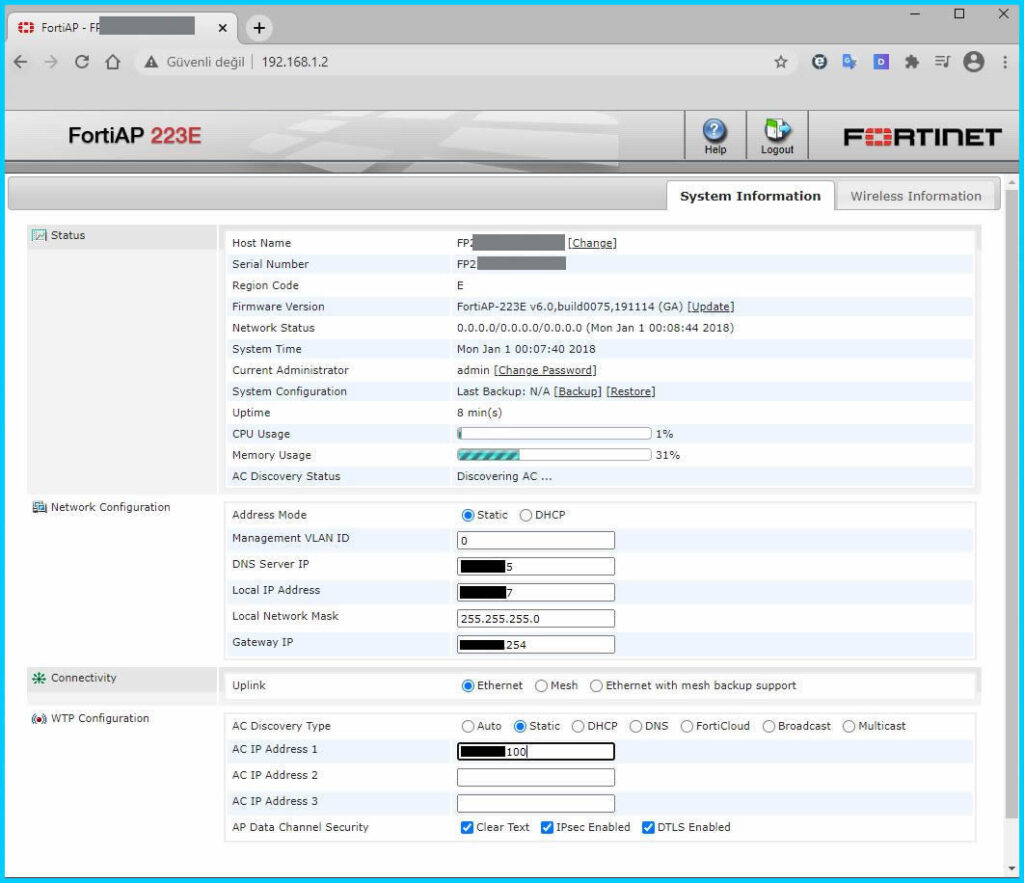Set AC Discovery Type to Multicast
Viewport: 1024px width, 883px height.
click(x=848, y=726)
